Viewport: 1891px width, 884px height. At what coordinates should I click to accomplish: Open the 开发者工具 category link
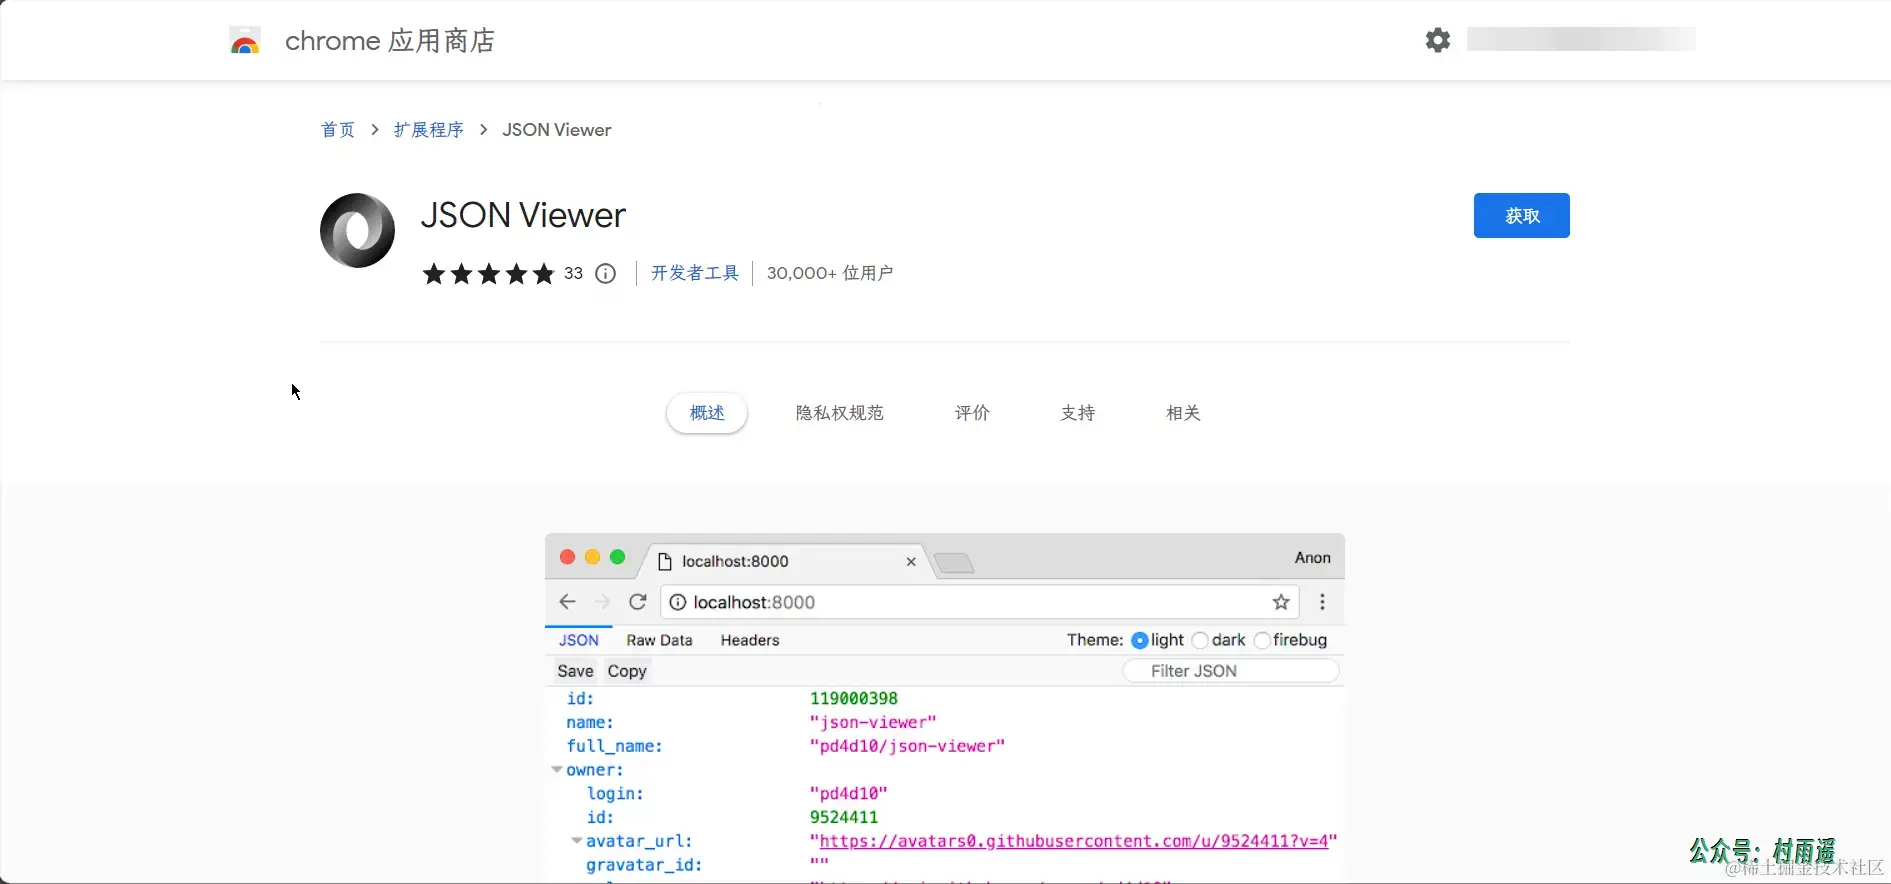[695, 273]
